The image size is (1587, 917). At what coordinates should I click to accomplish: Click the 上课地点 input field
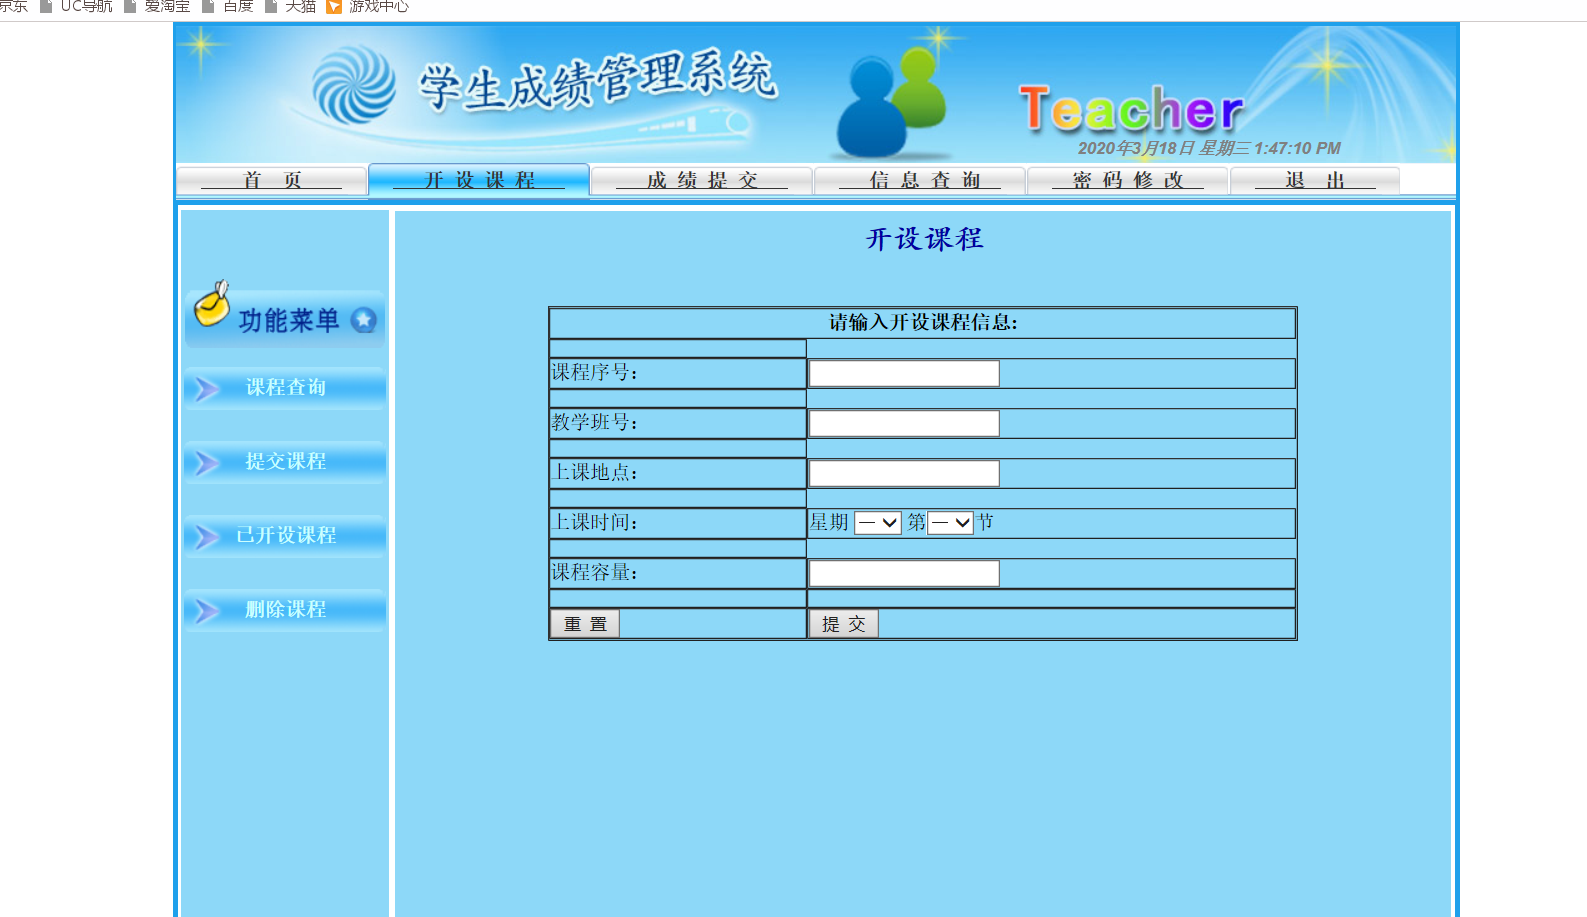click(904, 473)
